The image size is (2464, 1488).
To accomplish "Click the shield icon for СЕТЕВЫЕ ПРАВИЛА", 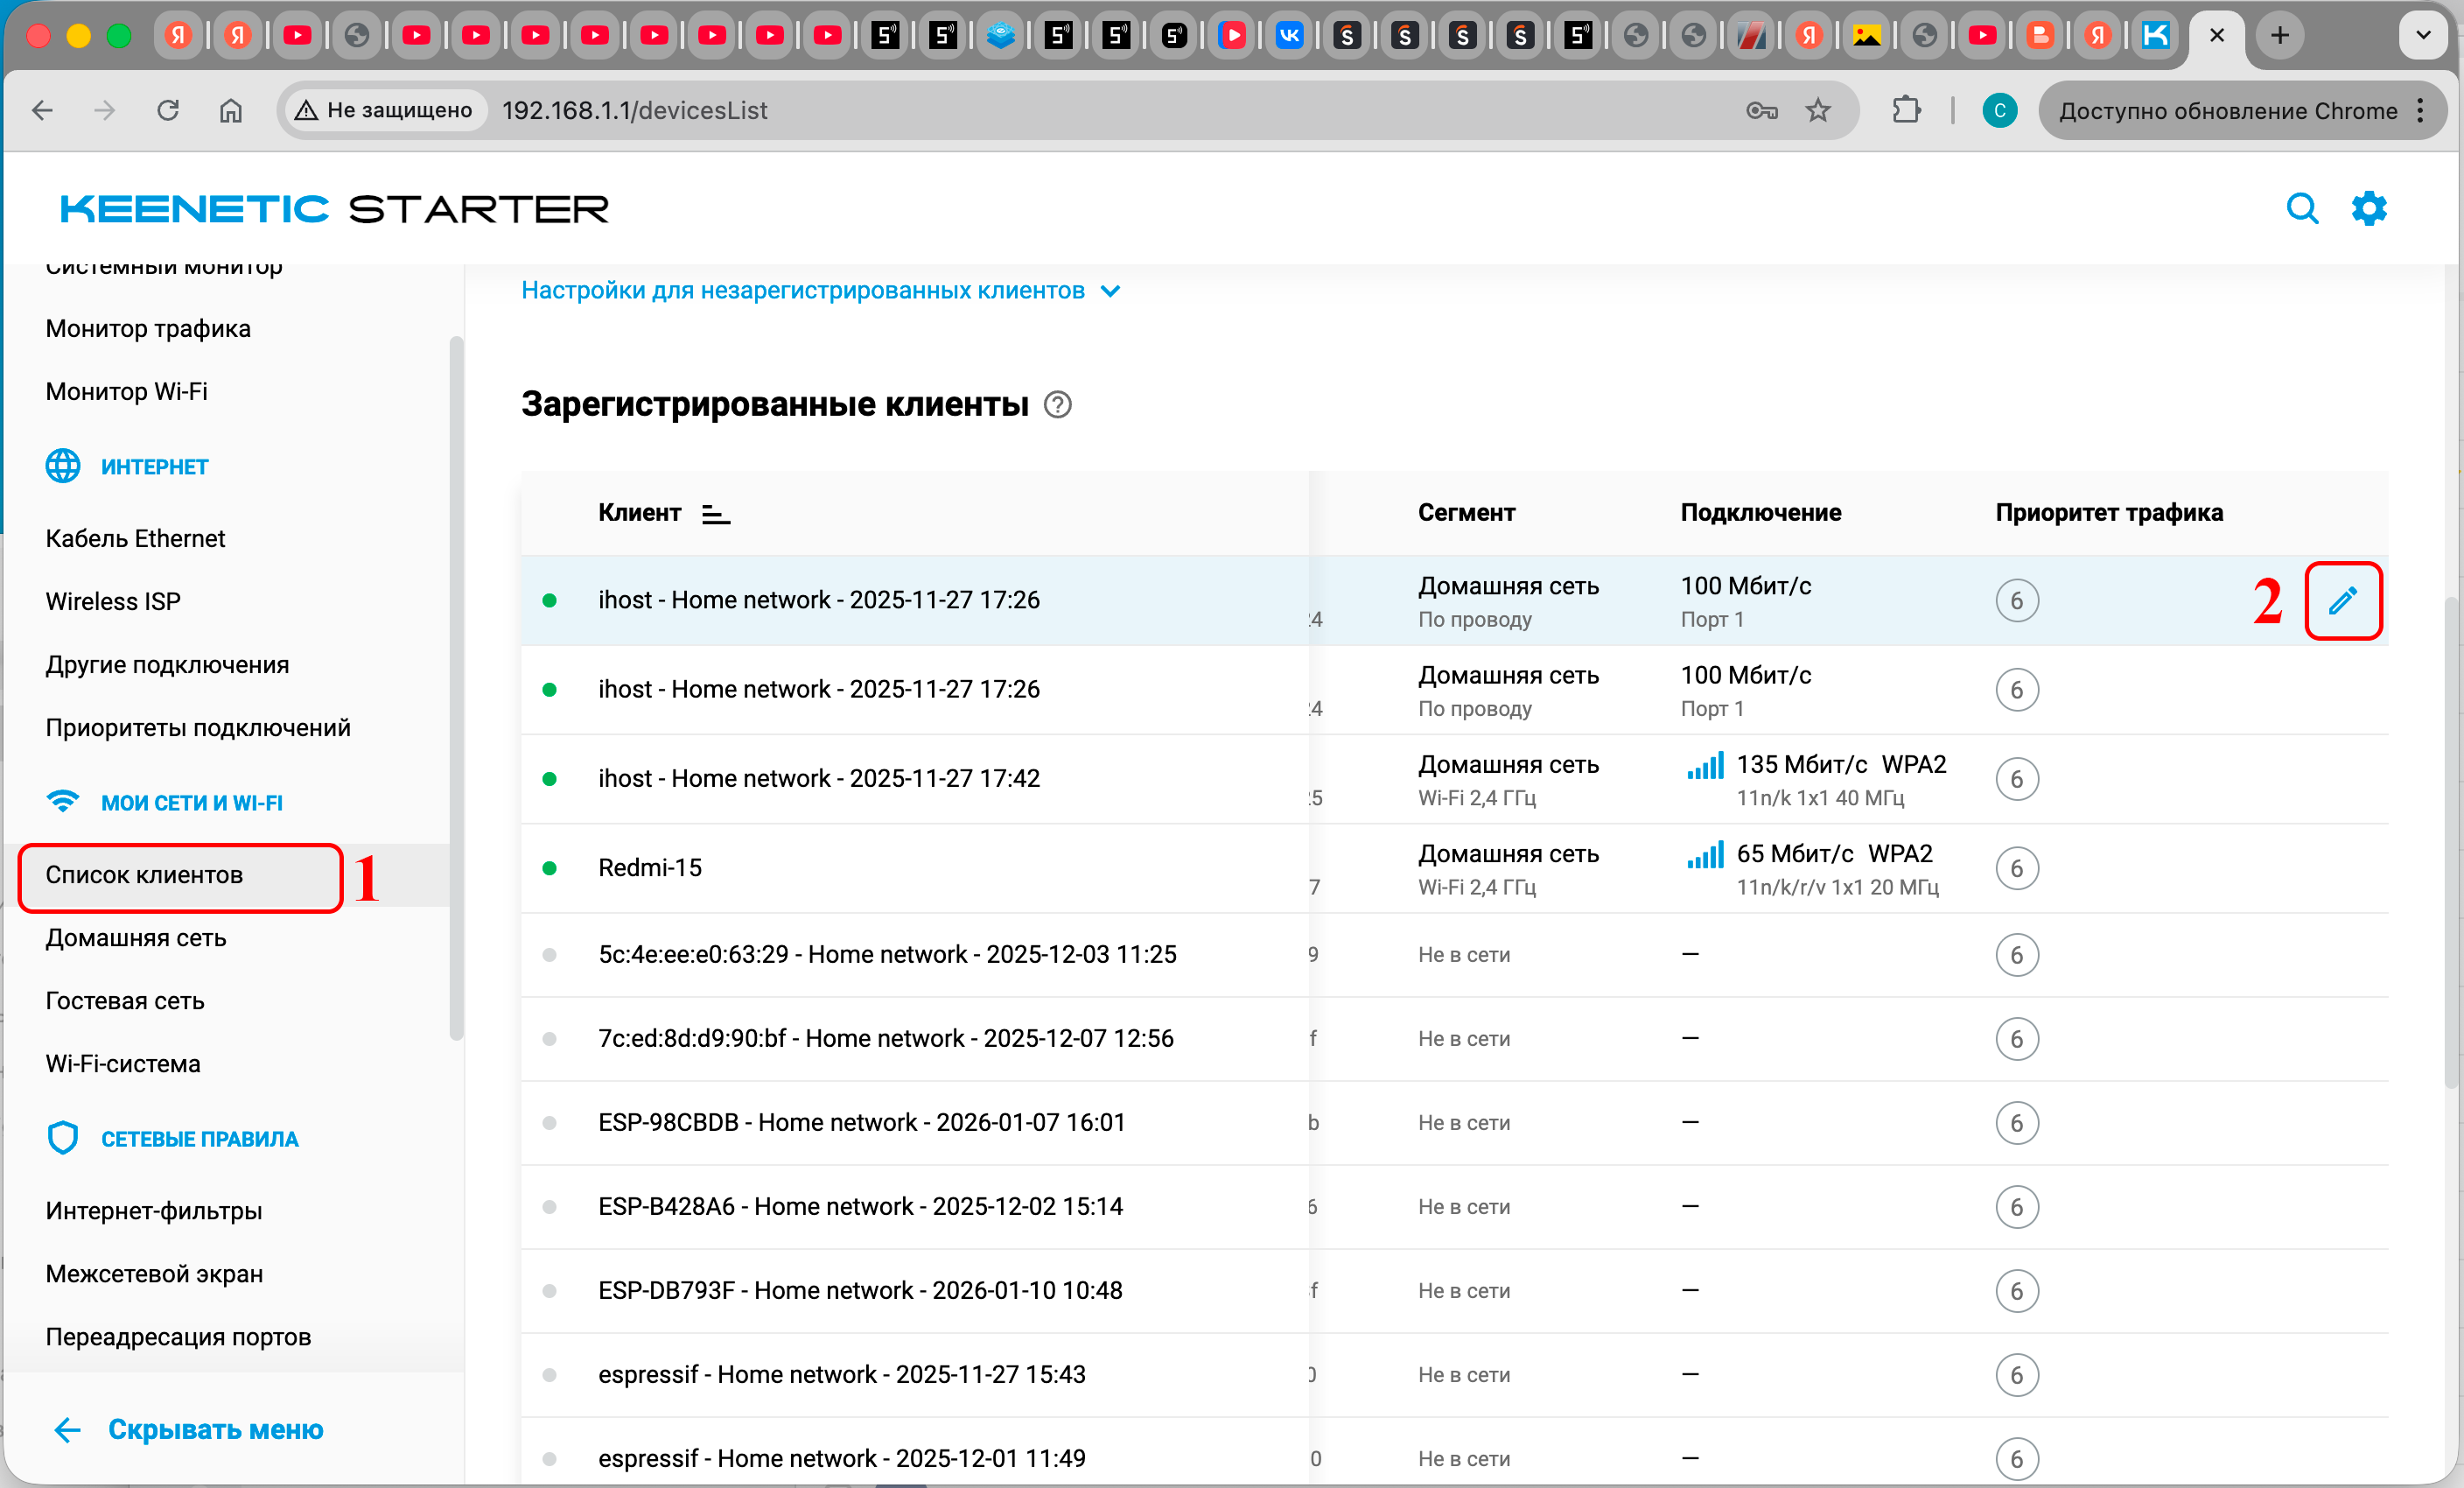I will coord(63,1138).
